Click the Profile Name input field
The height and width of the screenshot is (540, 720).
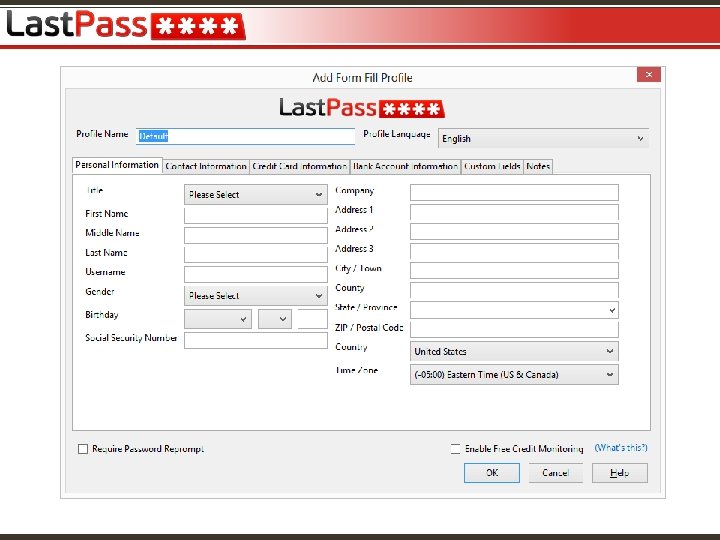tap(245, 136)
